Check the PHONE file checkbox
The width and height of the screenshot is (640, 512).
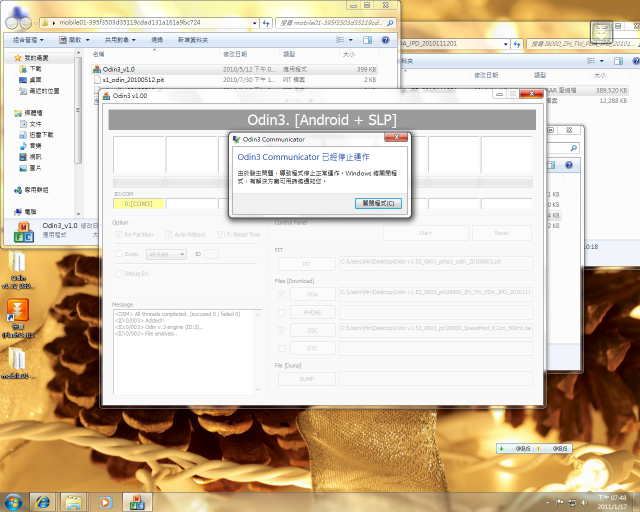click(281, 312)
